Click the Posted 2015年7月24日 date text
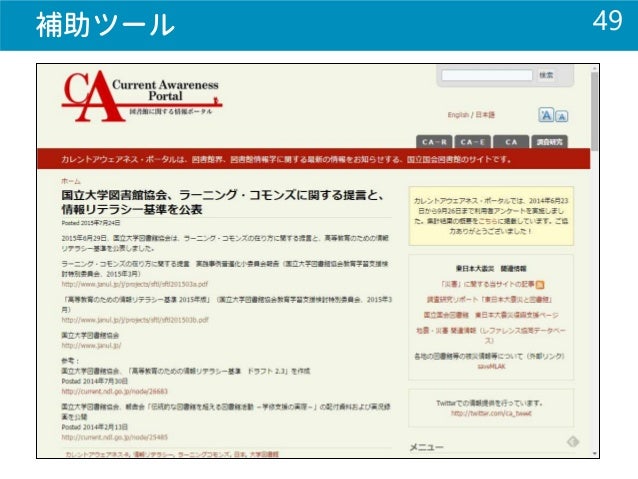Viewport: 638px width, 479px height. tap(91, 223)
